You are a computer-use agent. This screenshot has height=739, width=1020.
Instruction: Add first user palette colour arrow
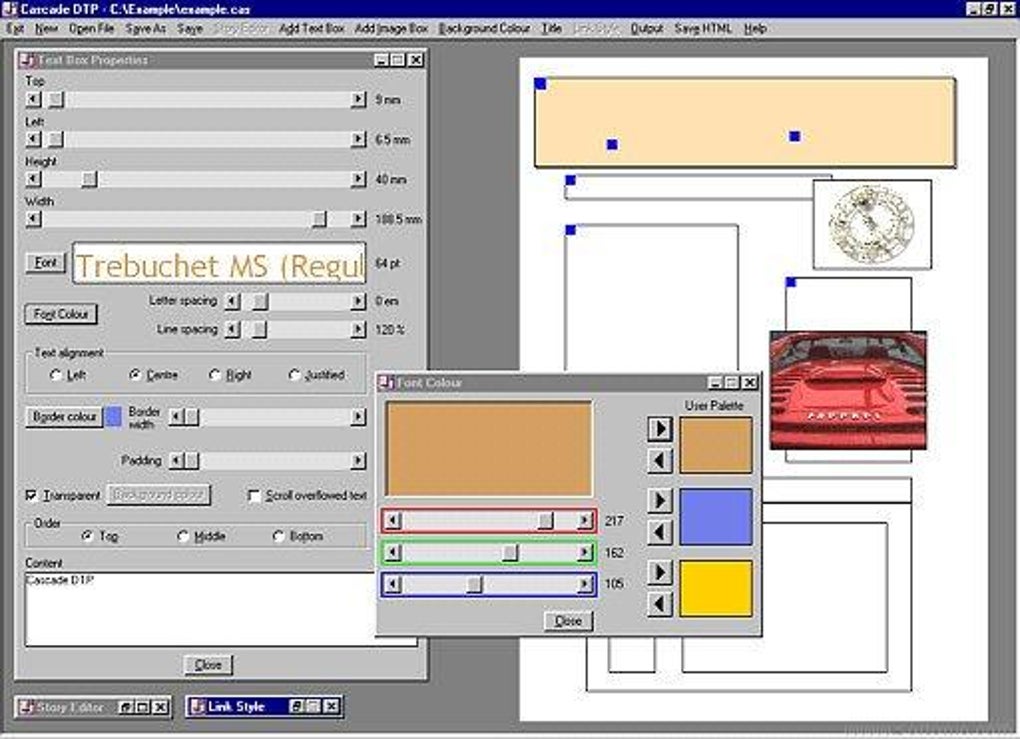point(660,428)
